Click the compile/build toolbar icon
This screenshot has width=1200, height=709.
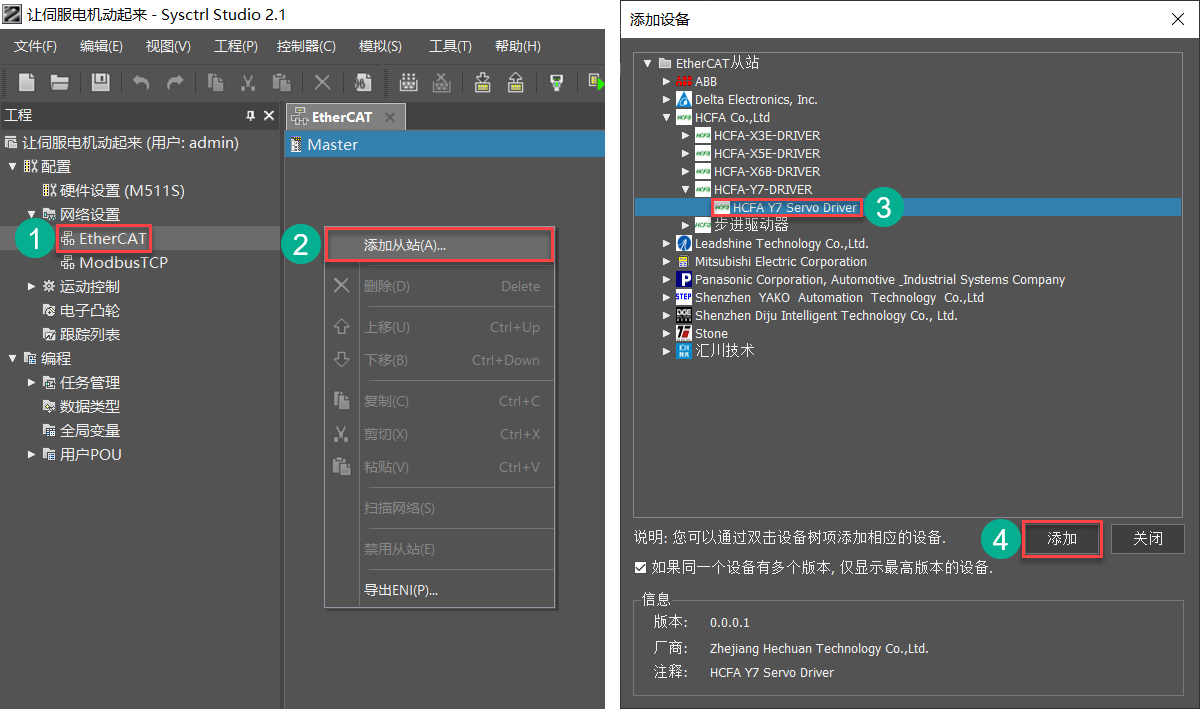click(408, 82)
